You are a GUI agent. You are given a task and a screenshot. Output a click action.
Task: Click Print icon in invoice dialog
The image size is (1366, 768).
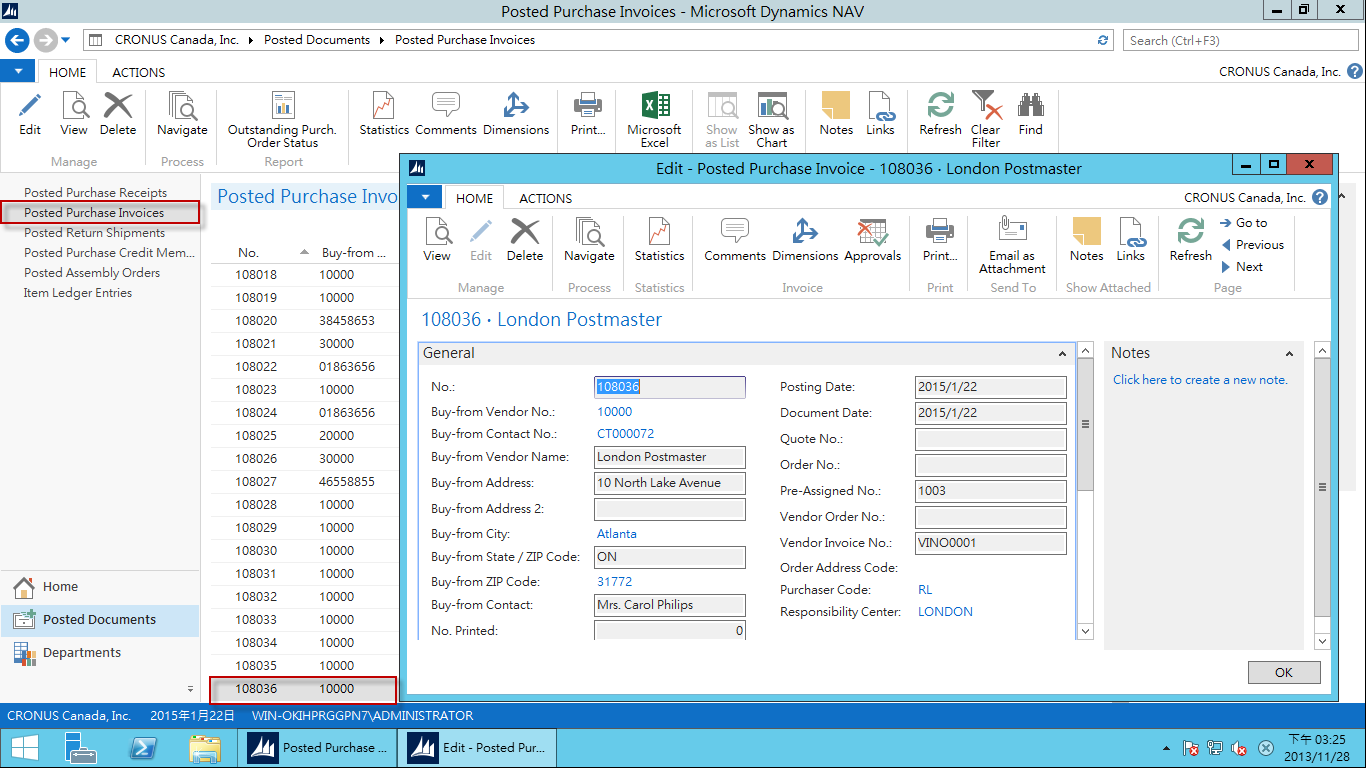coord(940,240)
